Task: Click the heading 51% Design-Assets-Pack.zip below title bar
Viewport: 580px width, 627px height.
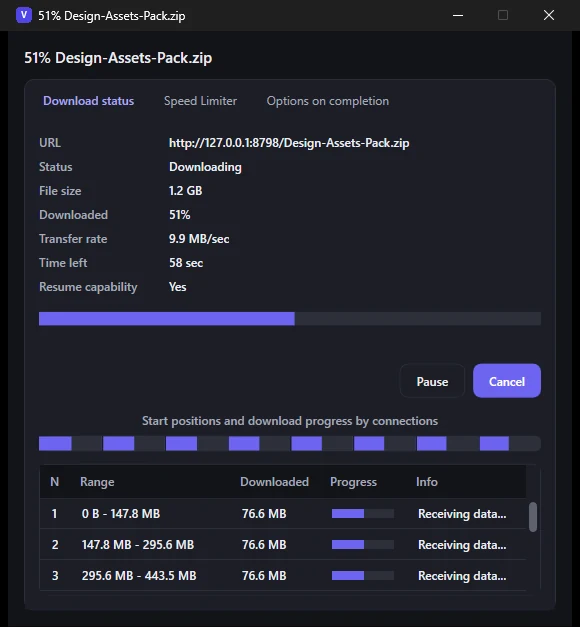Action: (118, 58)
